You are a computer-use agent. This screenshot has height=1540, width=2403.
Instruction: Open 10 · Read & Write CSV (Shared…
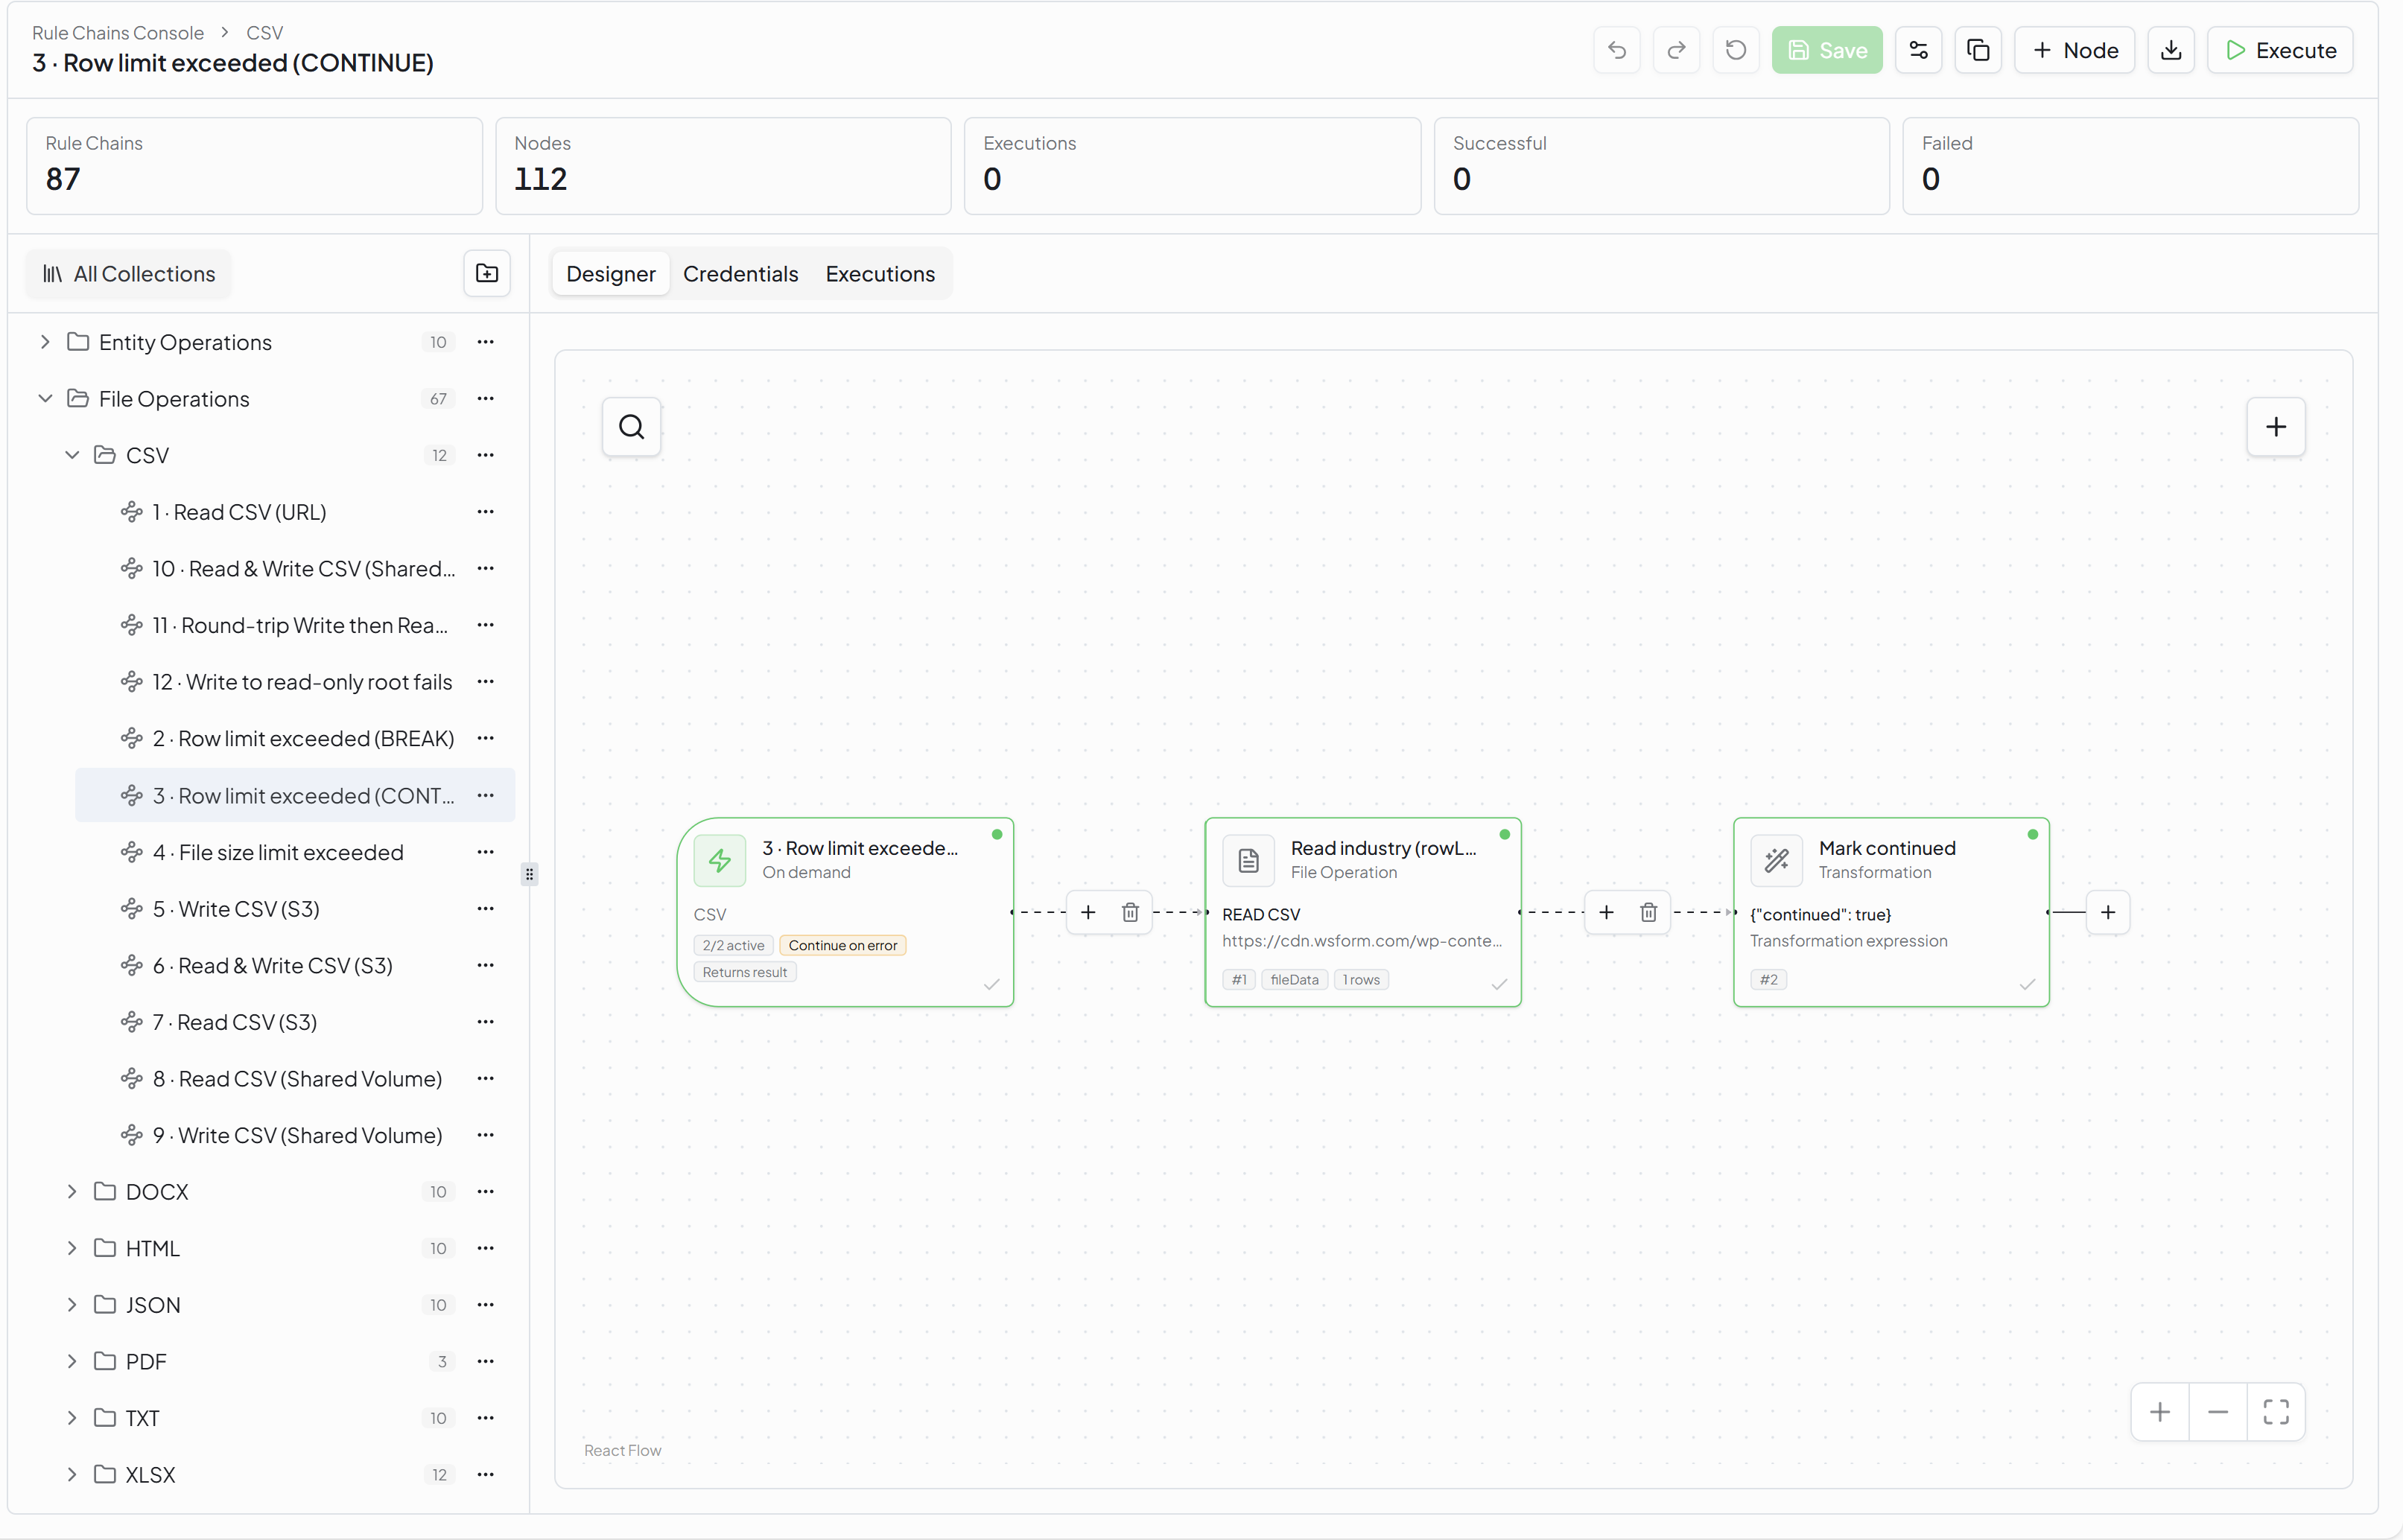[x=295, y=568]
